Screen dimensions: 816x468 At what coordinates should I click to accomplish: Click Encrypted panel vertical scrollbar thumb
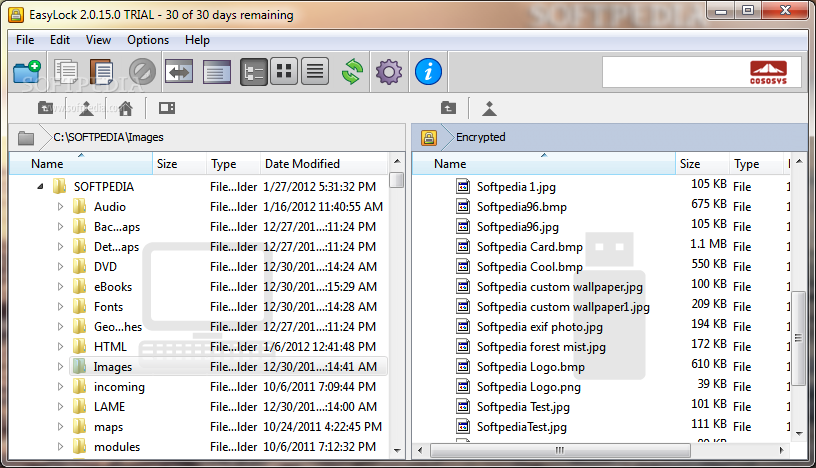tap(798, 338)
